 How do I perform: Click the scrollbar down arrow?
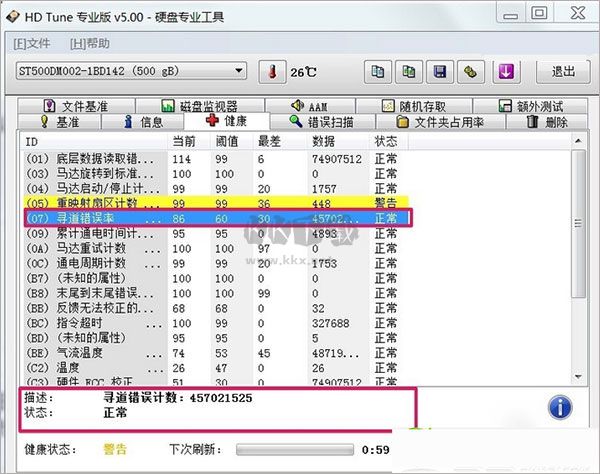pyautogui.click(x=578, y=377)
